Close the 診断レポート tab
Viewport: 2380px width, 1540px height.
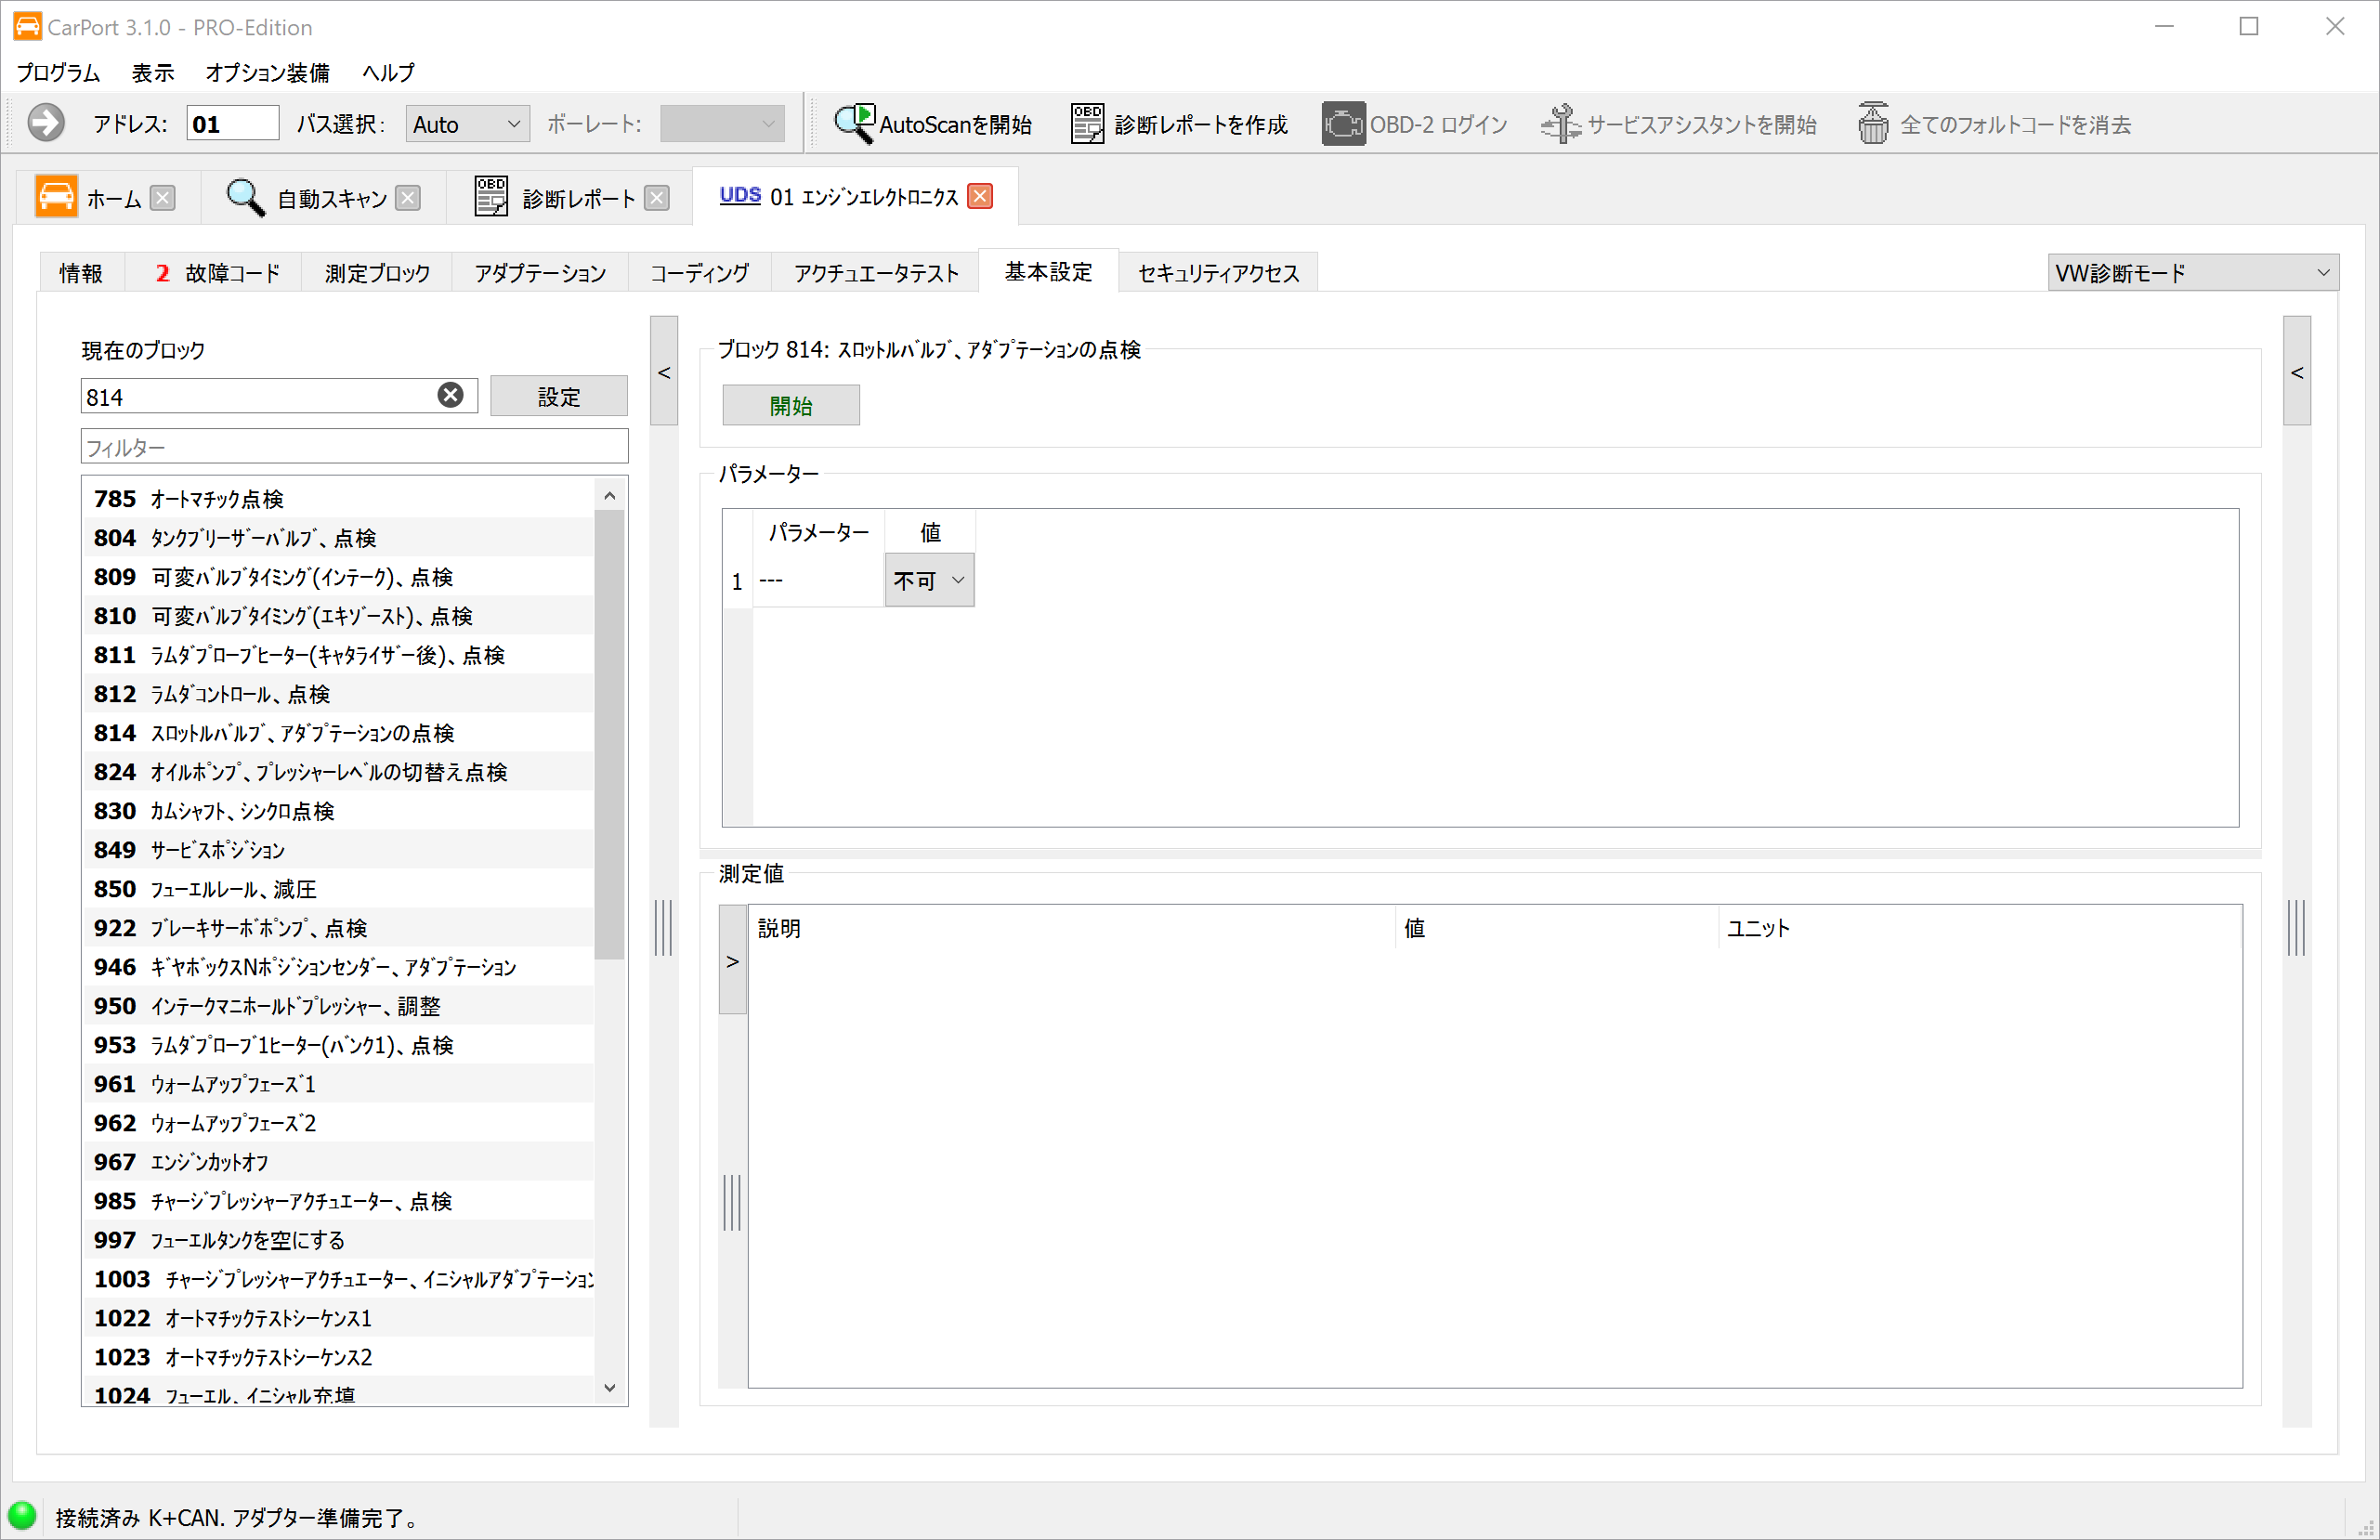click(x=656, y=198)
